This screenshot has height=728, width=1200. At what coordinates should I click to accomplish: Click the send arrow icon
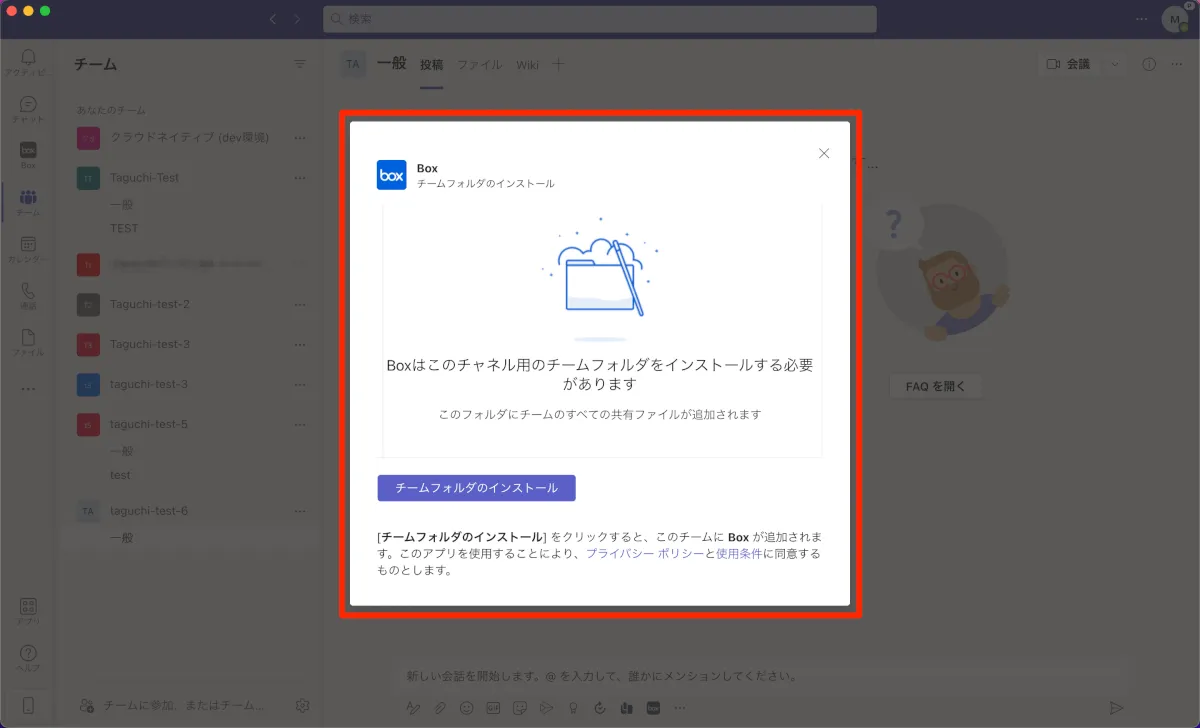click(1117, 708)
